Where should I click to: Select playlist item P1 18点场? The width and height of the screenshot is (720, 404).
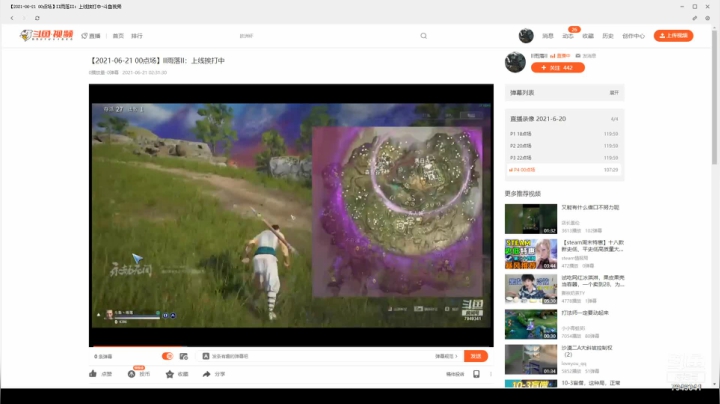click(564, 134)
